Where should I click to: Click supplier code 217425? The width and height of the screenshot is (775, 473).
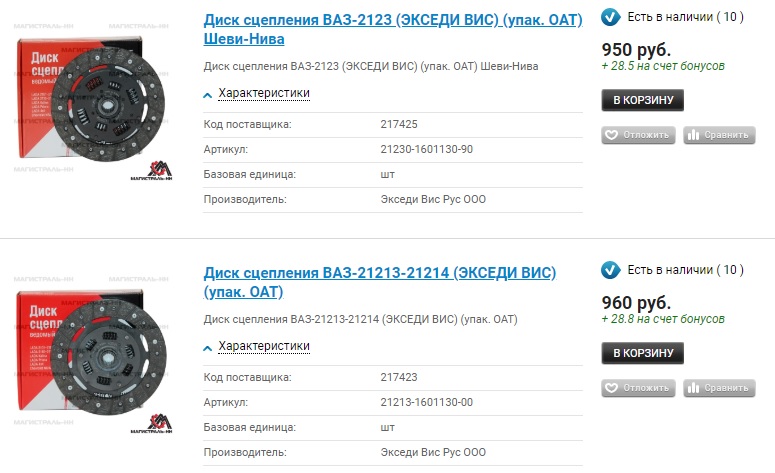[399, 125]
